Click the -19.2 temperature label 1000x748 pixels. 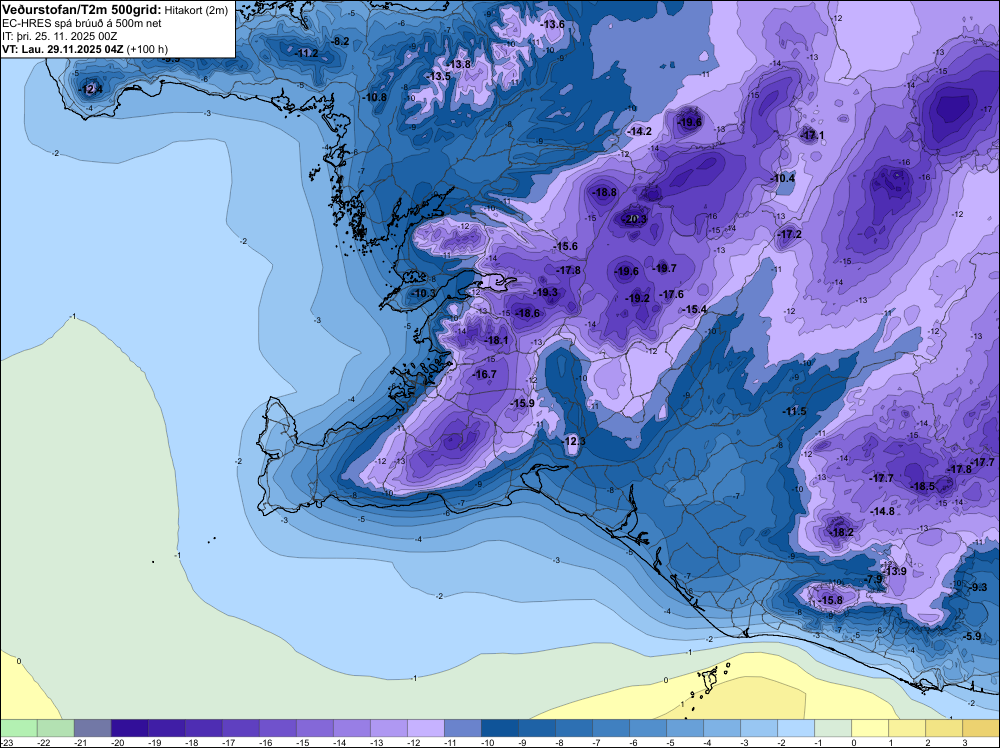click(637, 298)
